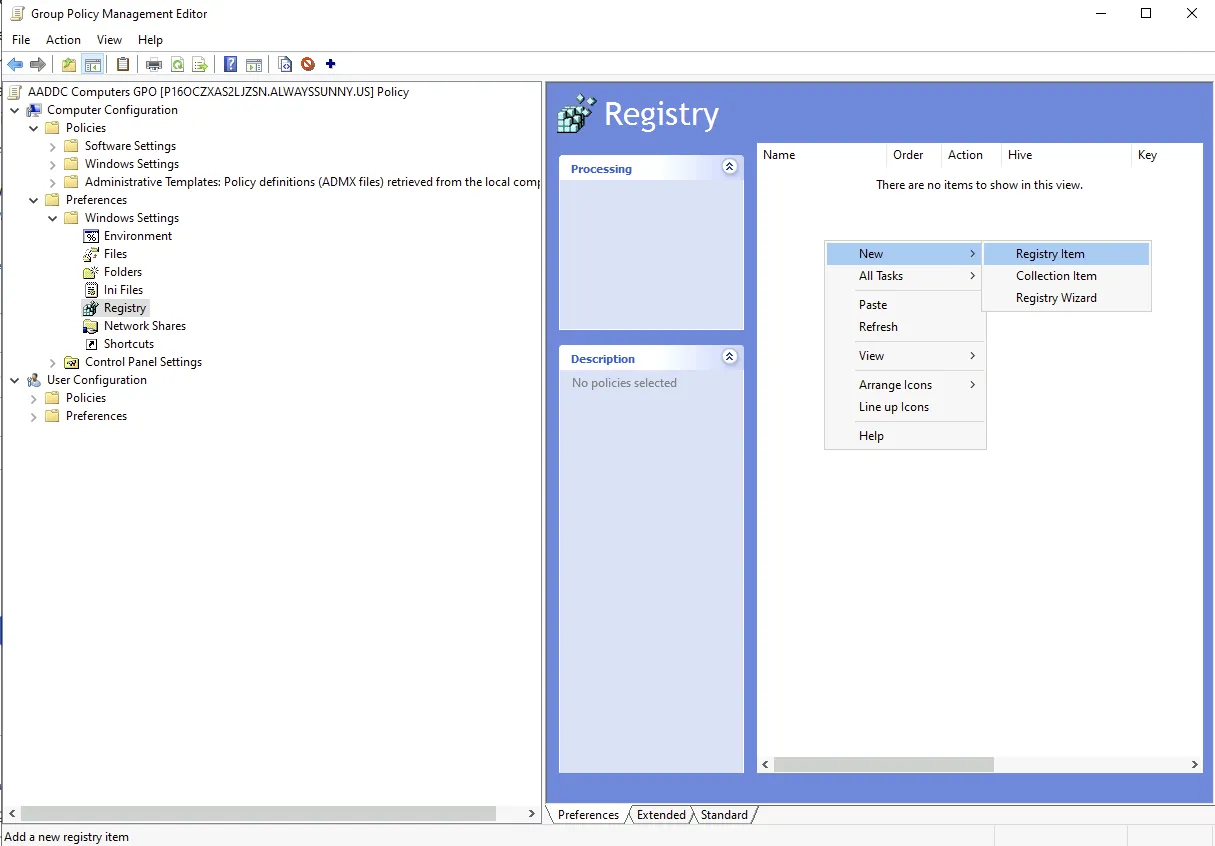Click the Display XML document toolbar icon
The image size is (1215, 846).
(285, 65)
